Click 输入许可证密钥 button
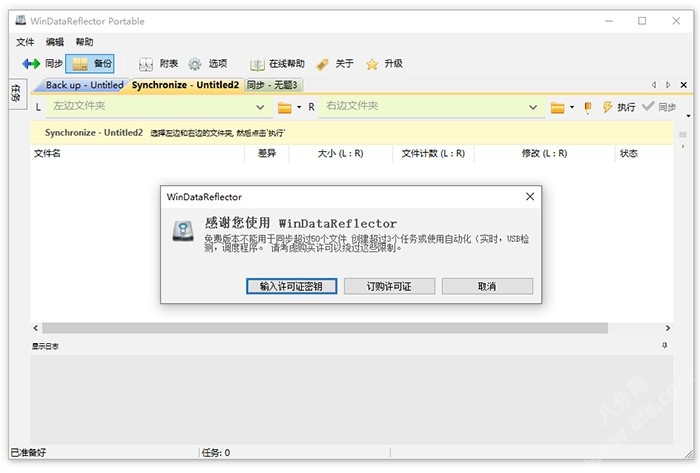 point(292,286)
